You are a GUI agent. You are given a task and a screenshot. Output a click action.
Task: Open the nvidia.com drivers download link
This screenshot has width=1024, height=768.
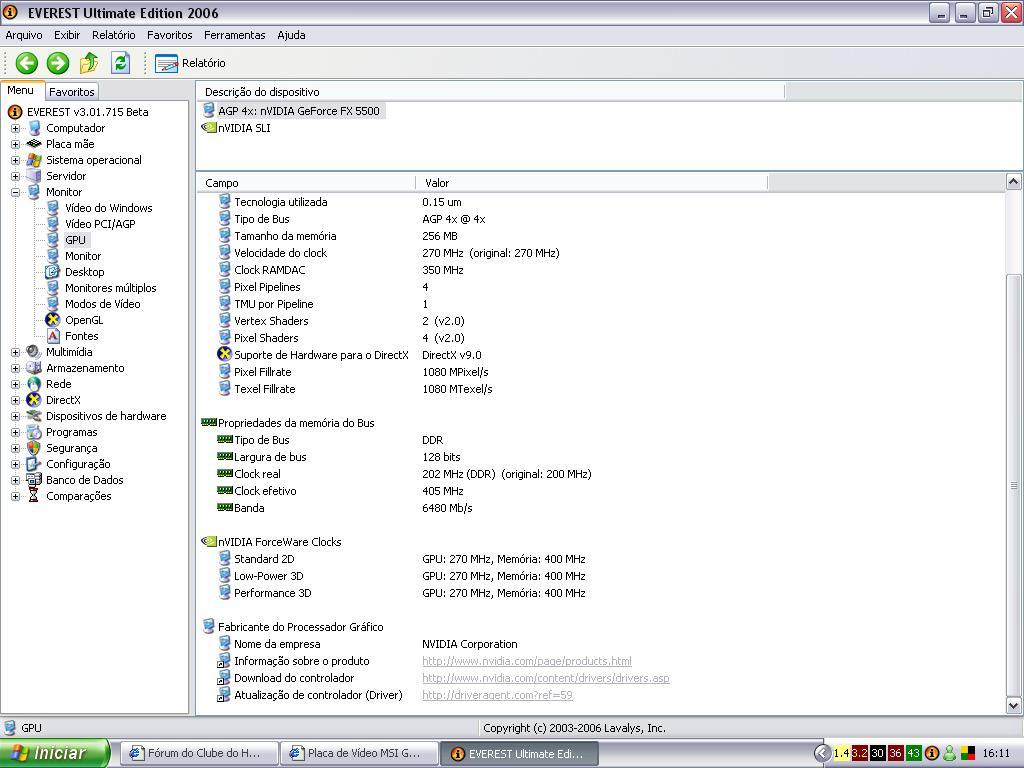click(545, 678)
